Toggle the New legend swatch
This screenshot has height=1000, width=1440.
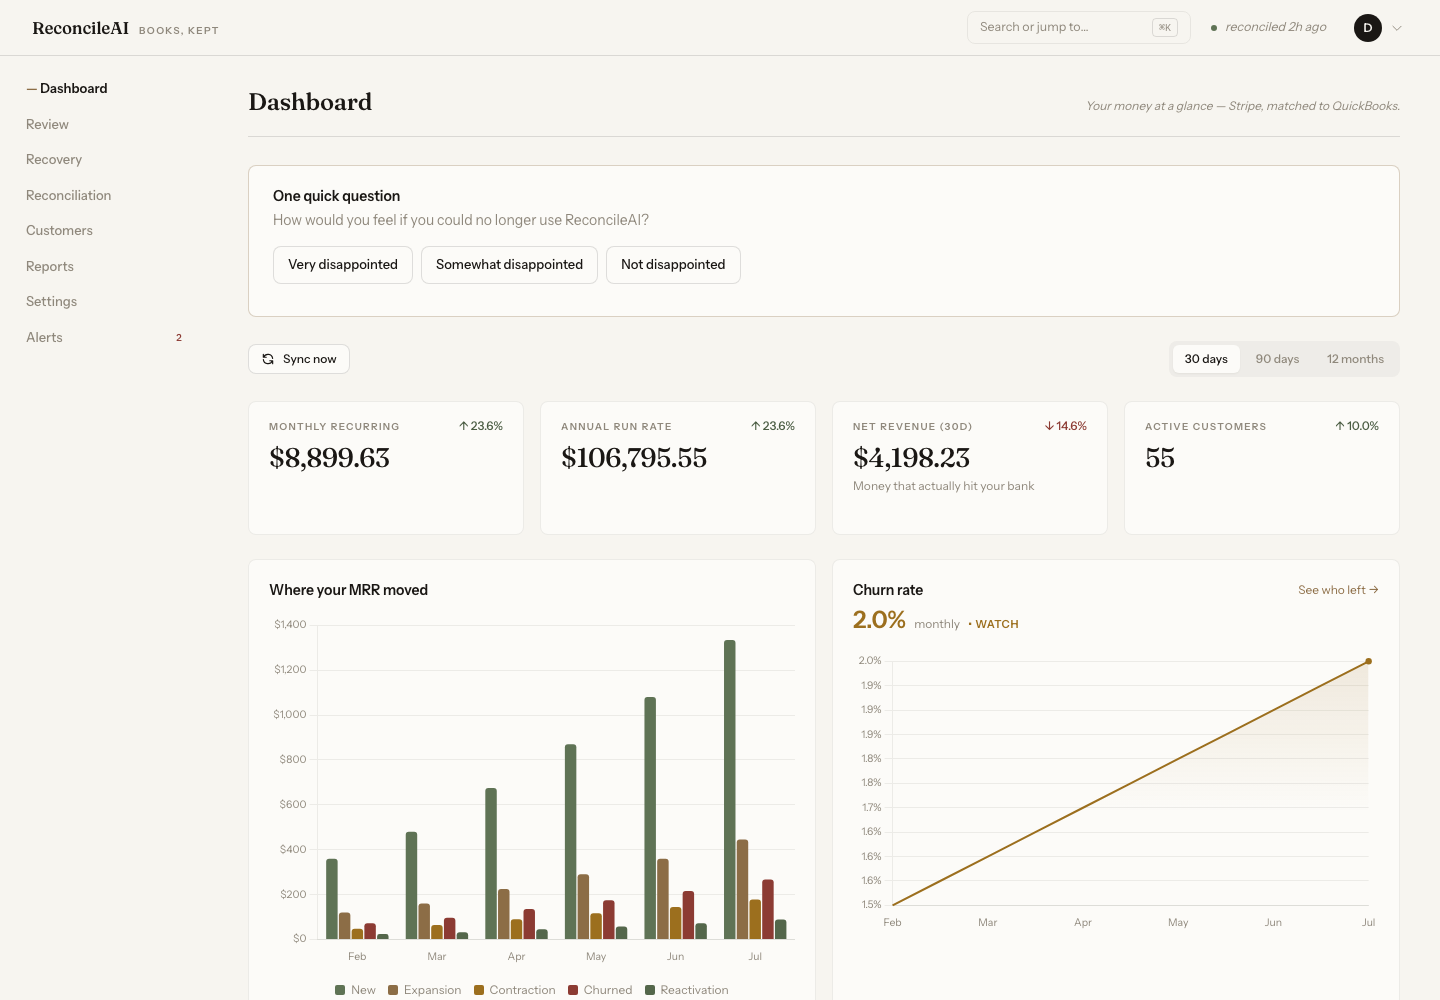point(340,990)
